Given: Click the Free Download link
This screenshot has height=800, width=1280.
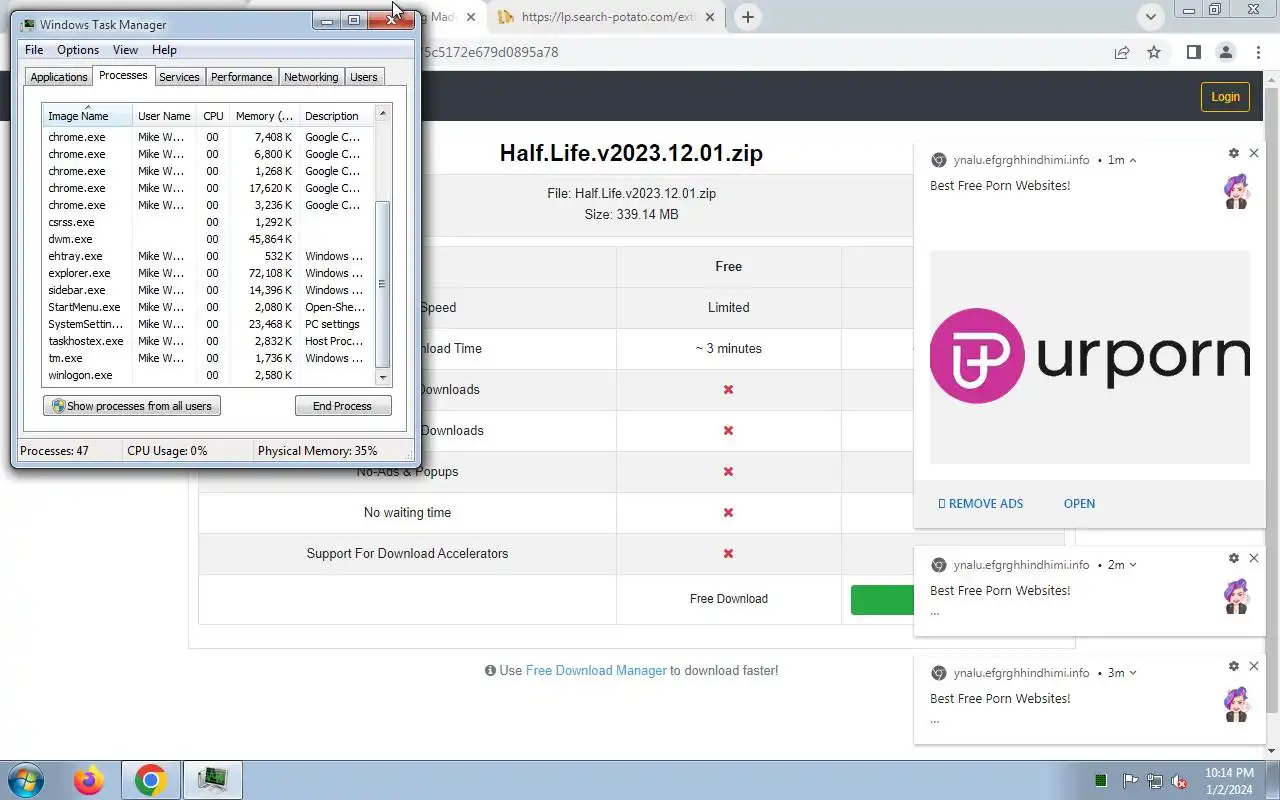Looking at the screenshot, I should point(729,599).
